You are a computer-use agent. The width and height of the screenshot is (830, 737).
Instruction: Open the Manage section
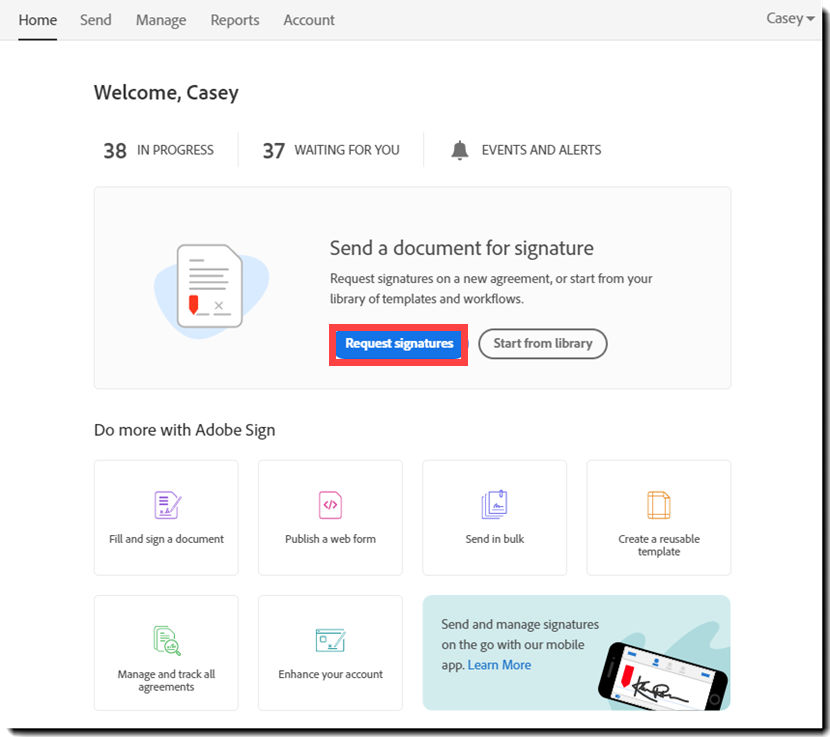point(160,20)
